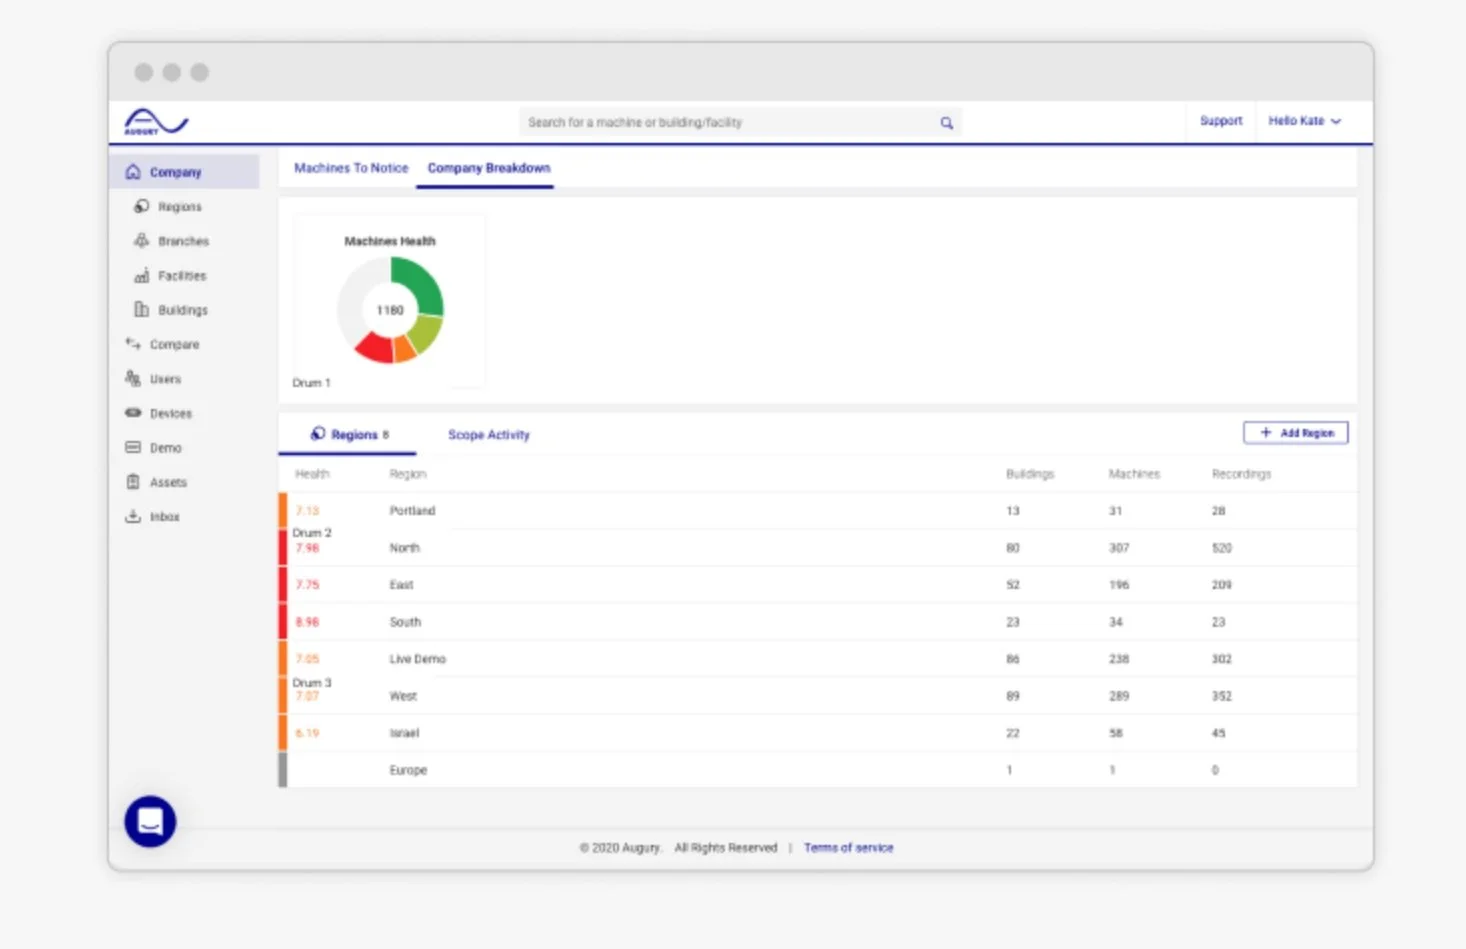Select the Israel region row
This screenshot has width=1466, height=949.
pyautogui.click(x=818, y=733)
